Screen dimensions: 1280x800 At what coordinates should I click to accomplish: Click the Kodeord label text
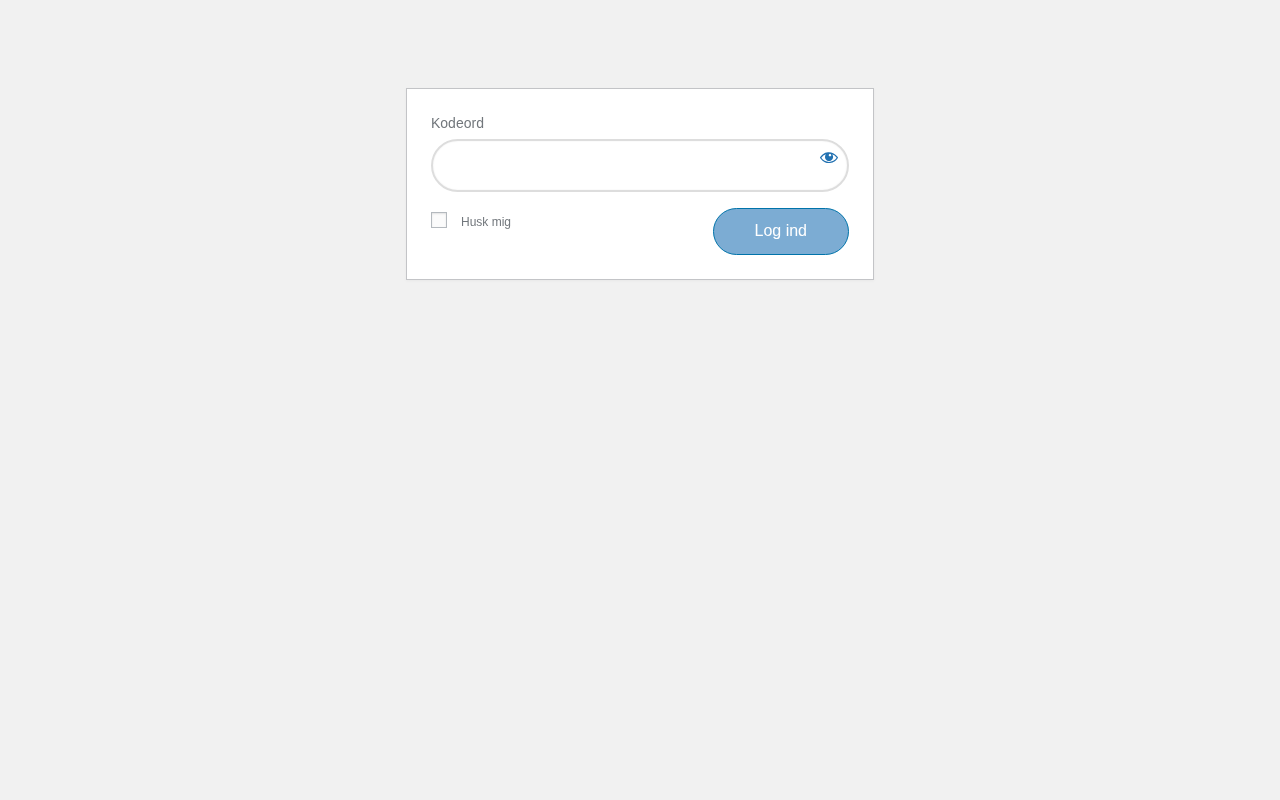(457, 123)
